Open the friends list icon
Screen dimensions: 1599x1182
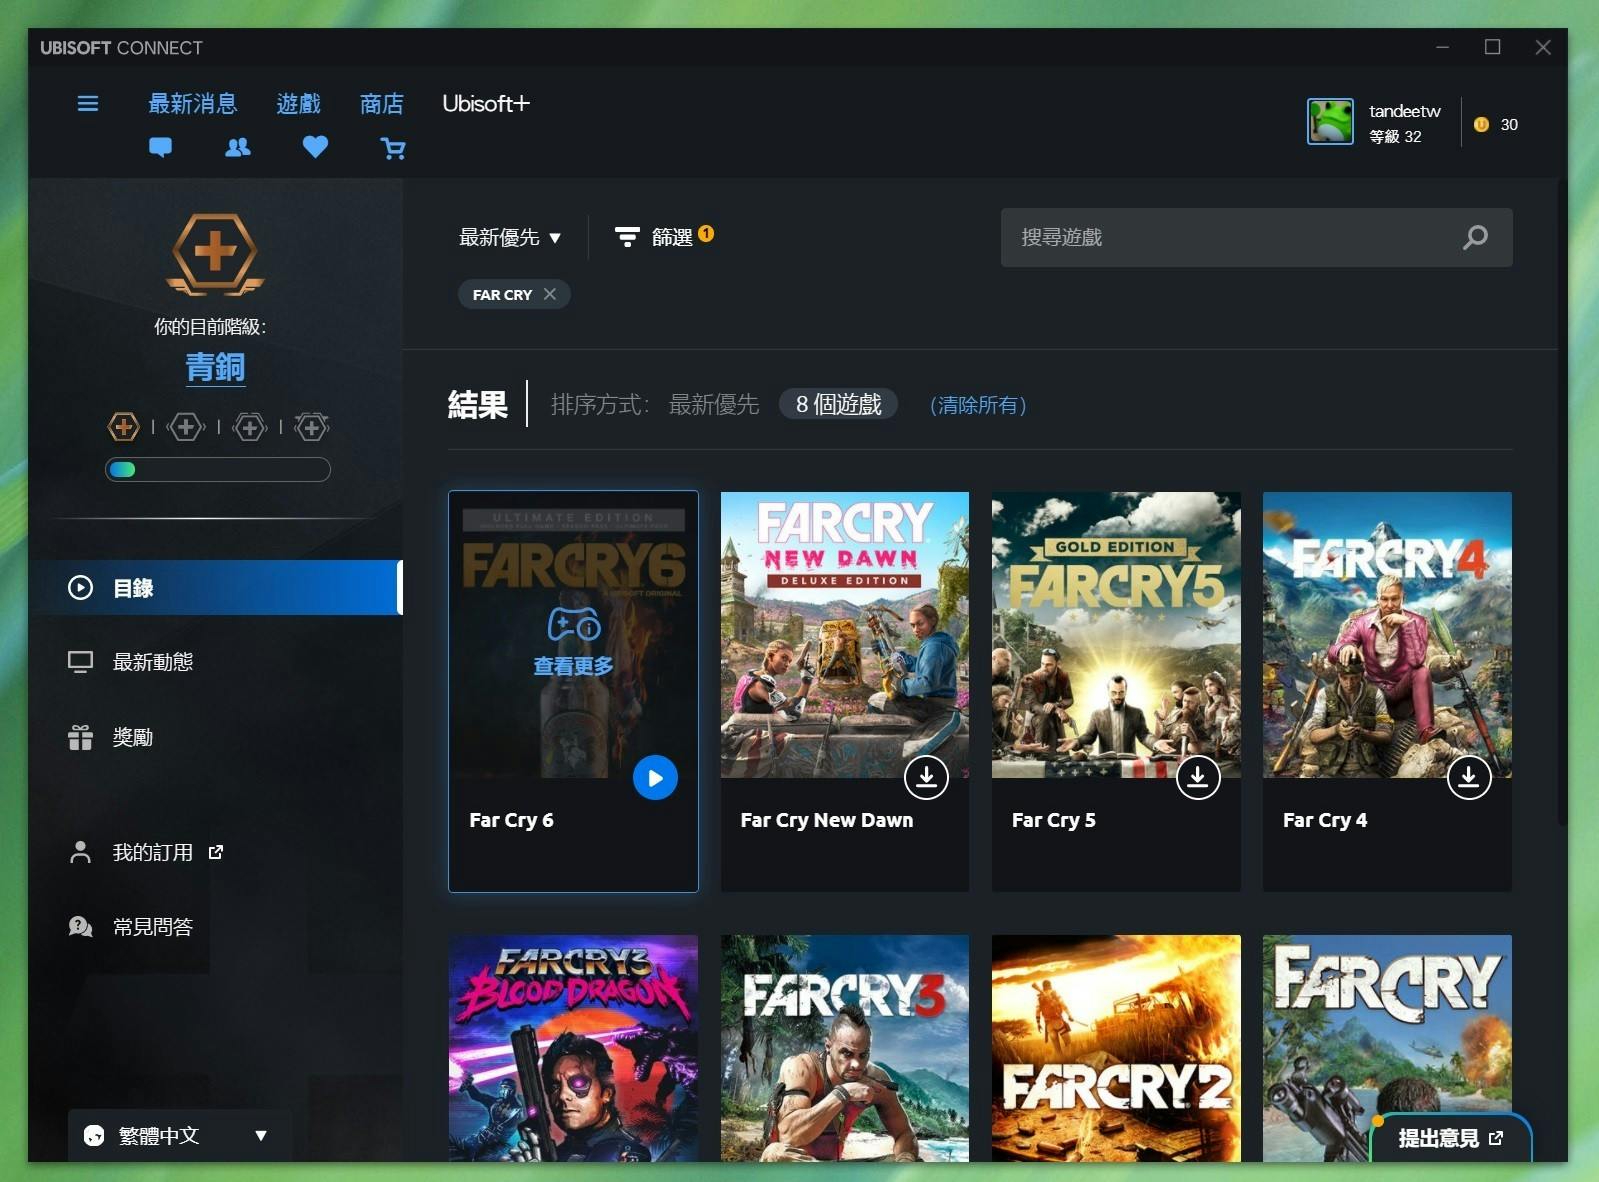(238, 148)
